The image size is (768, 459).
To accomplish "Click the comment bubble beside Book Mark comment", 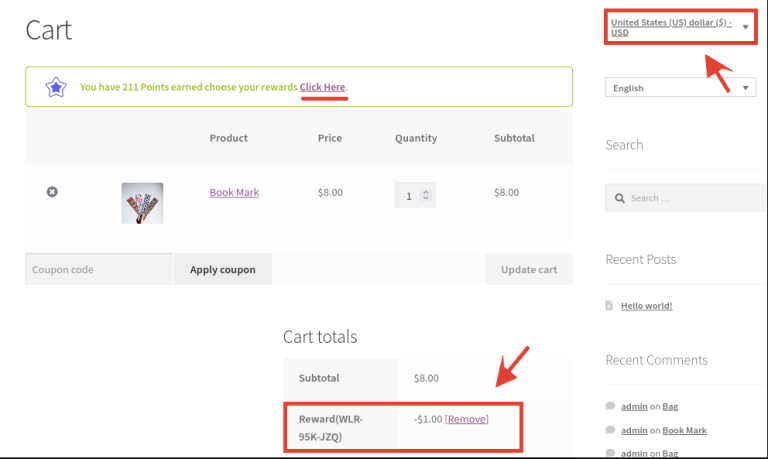I will (610, 430).
